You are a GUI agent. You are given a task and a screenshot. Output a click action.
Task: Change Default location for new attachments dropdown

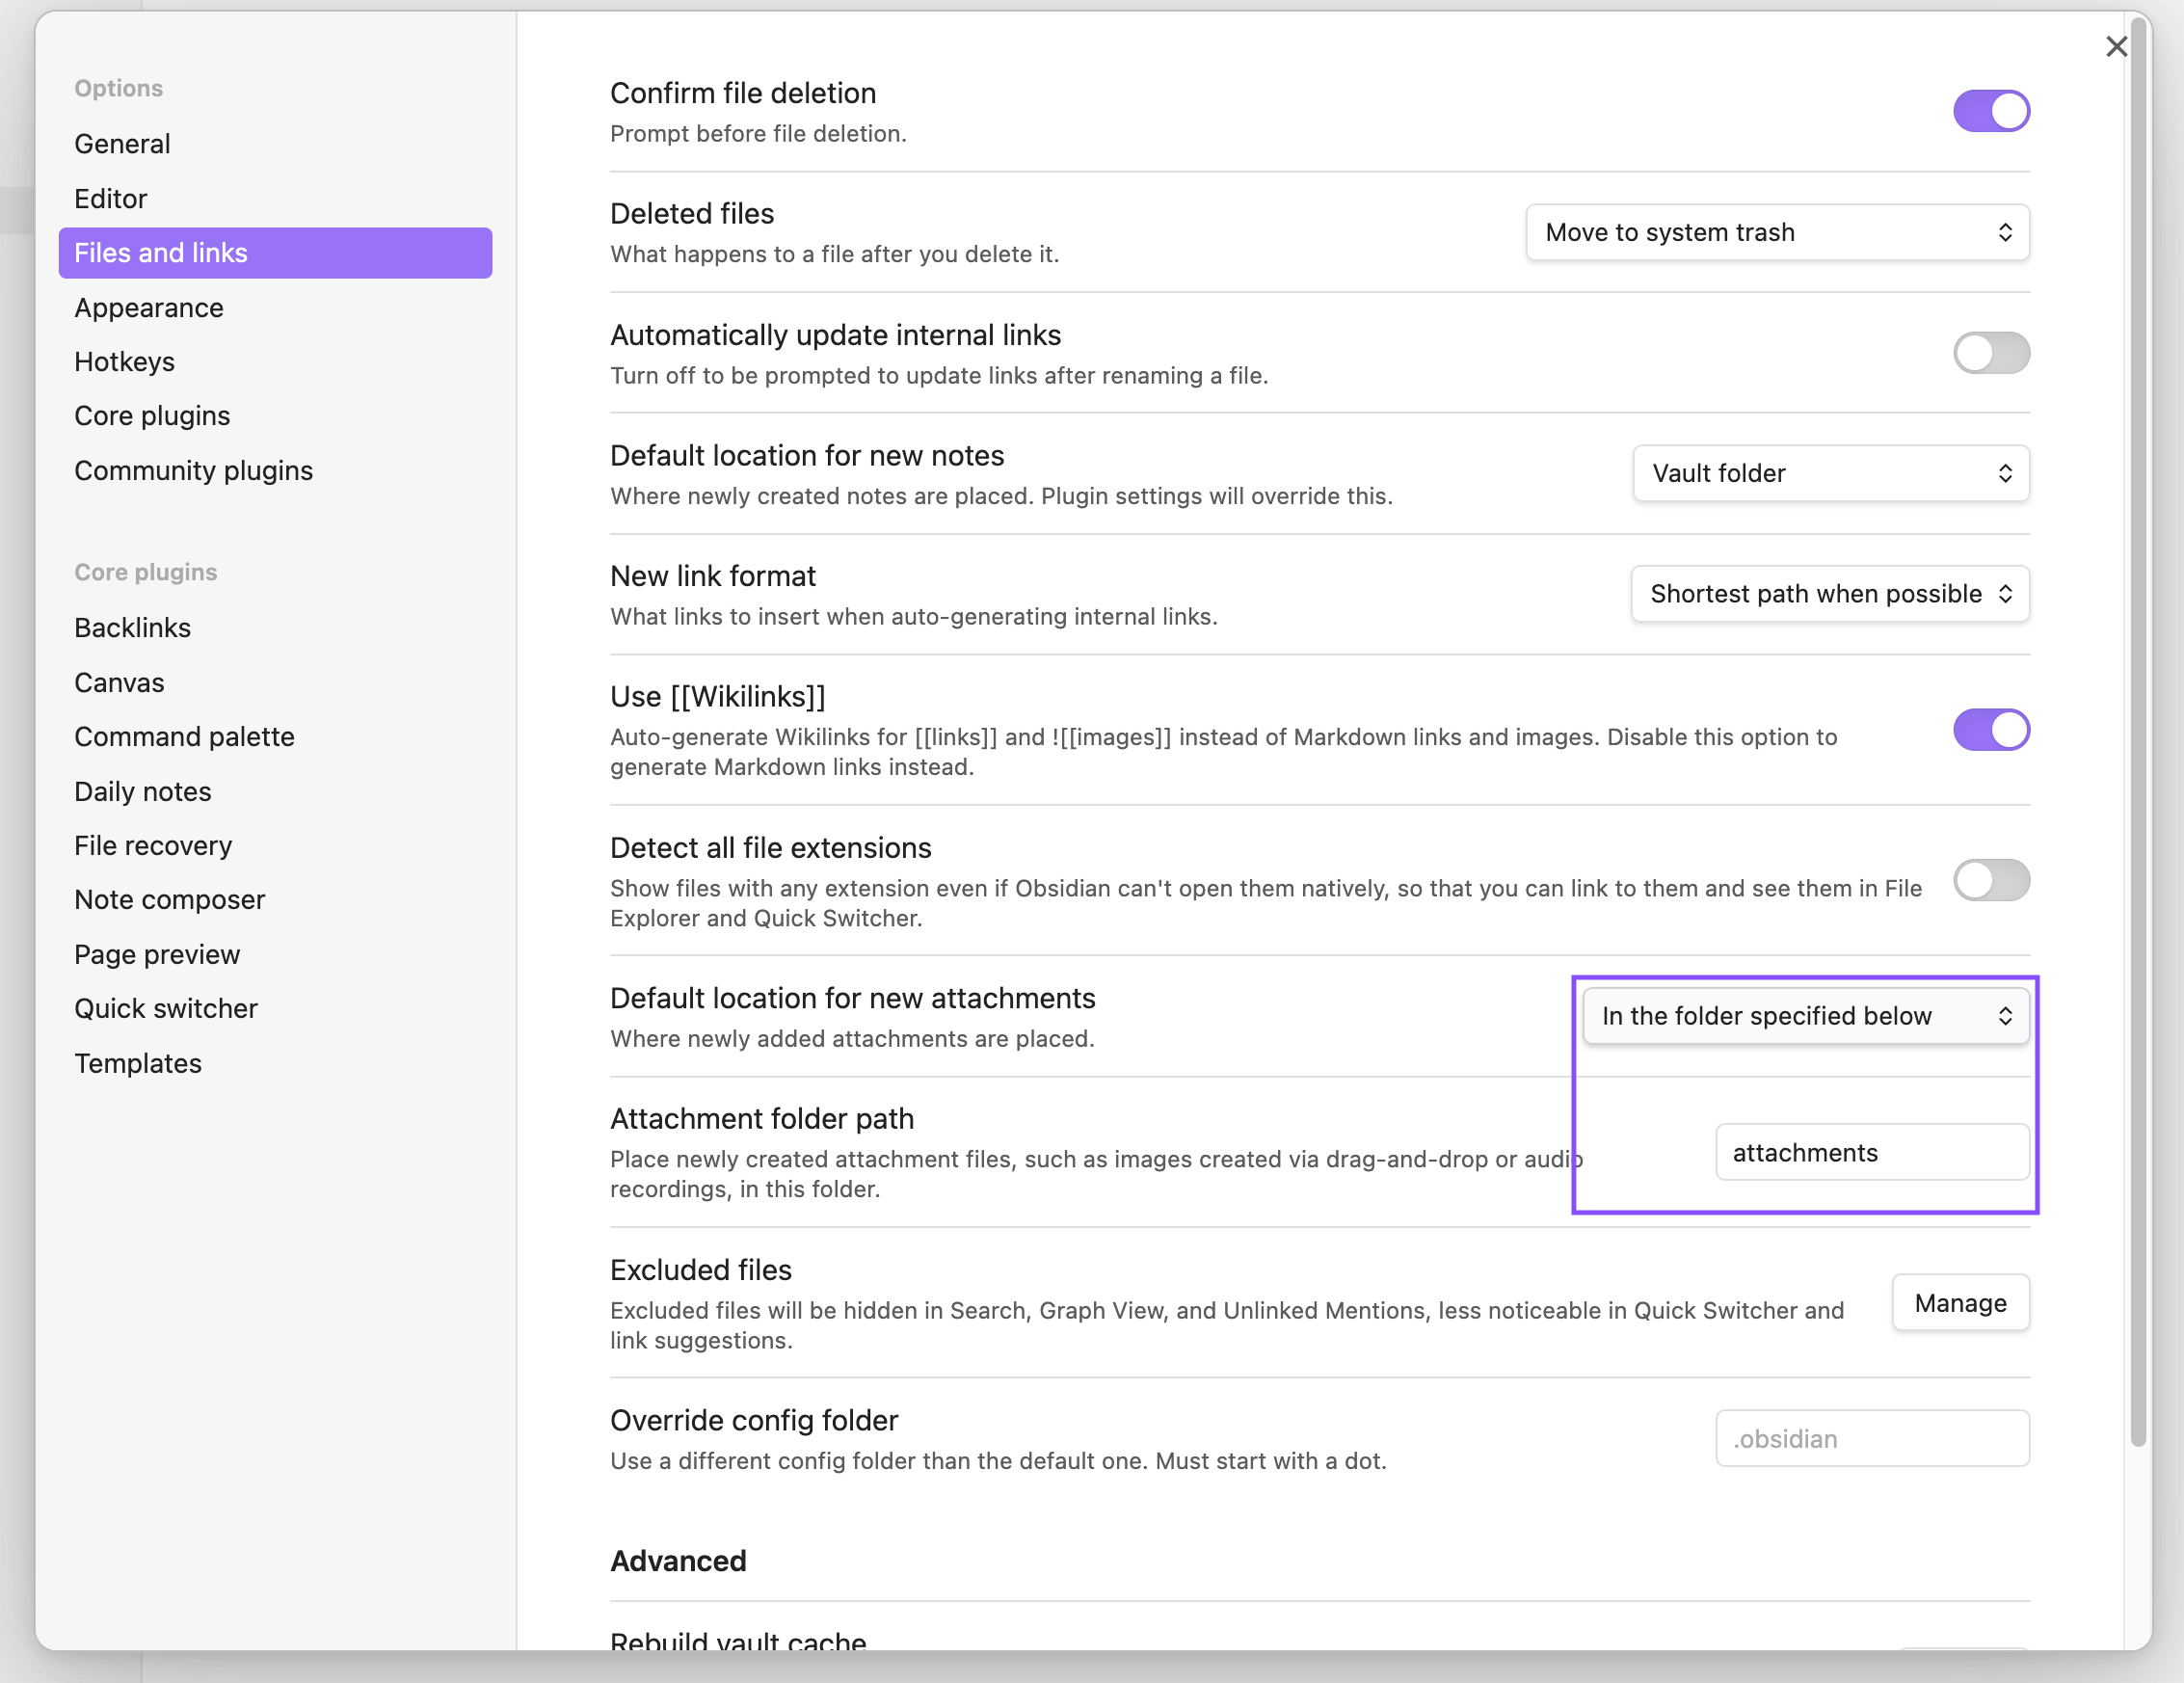click(1805, 1016)
